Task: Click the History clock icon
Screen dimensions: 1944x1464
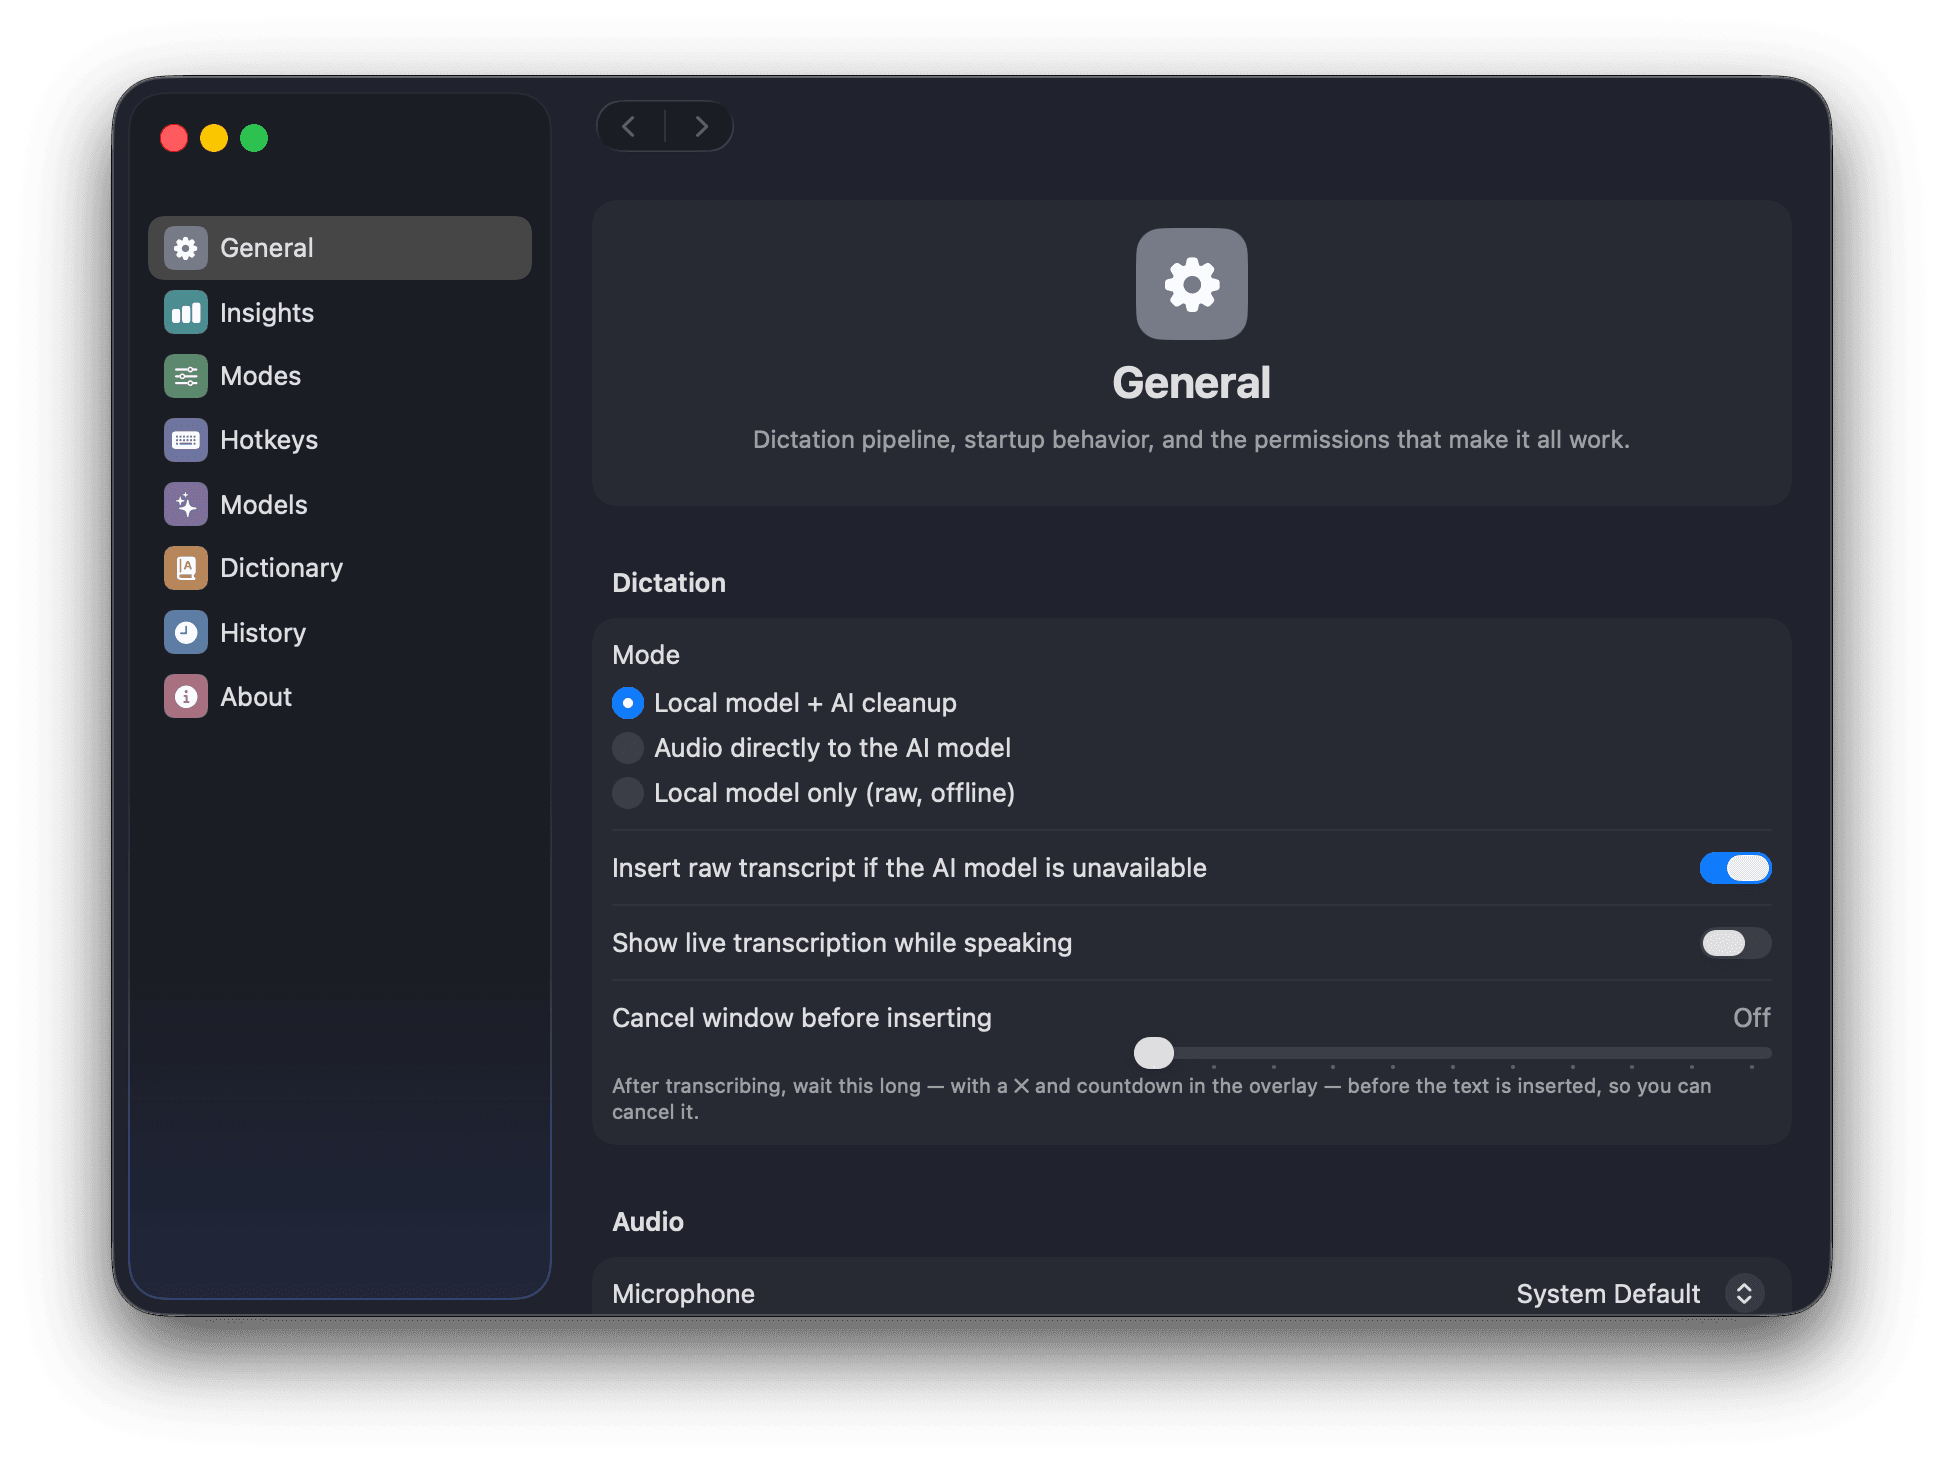Action: click(x=186, y=632)
